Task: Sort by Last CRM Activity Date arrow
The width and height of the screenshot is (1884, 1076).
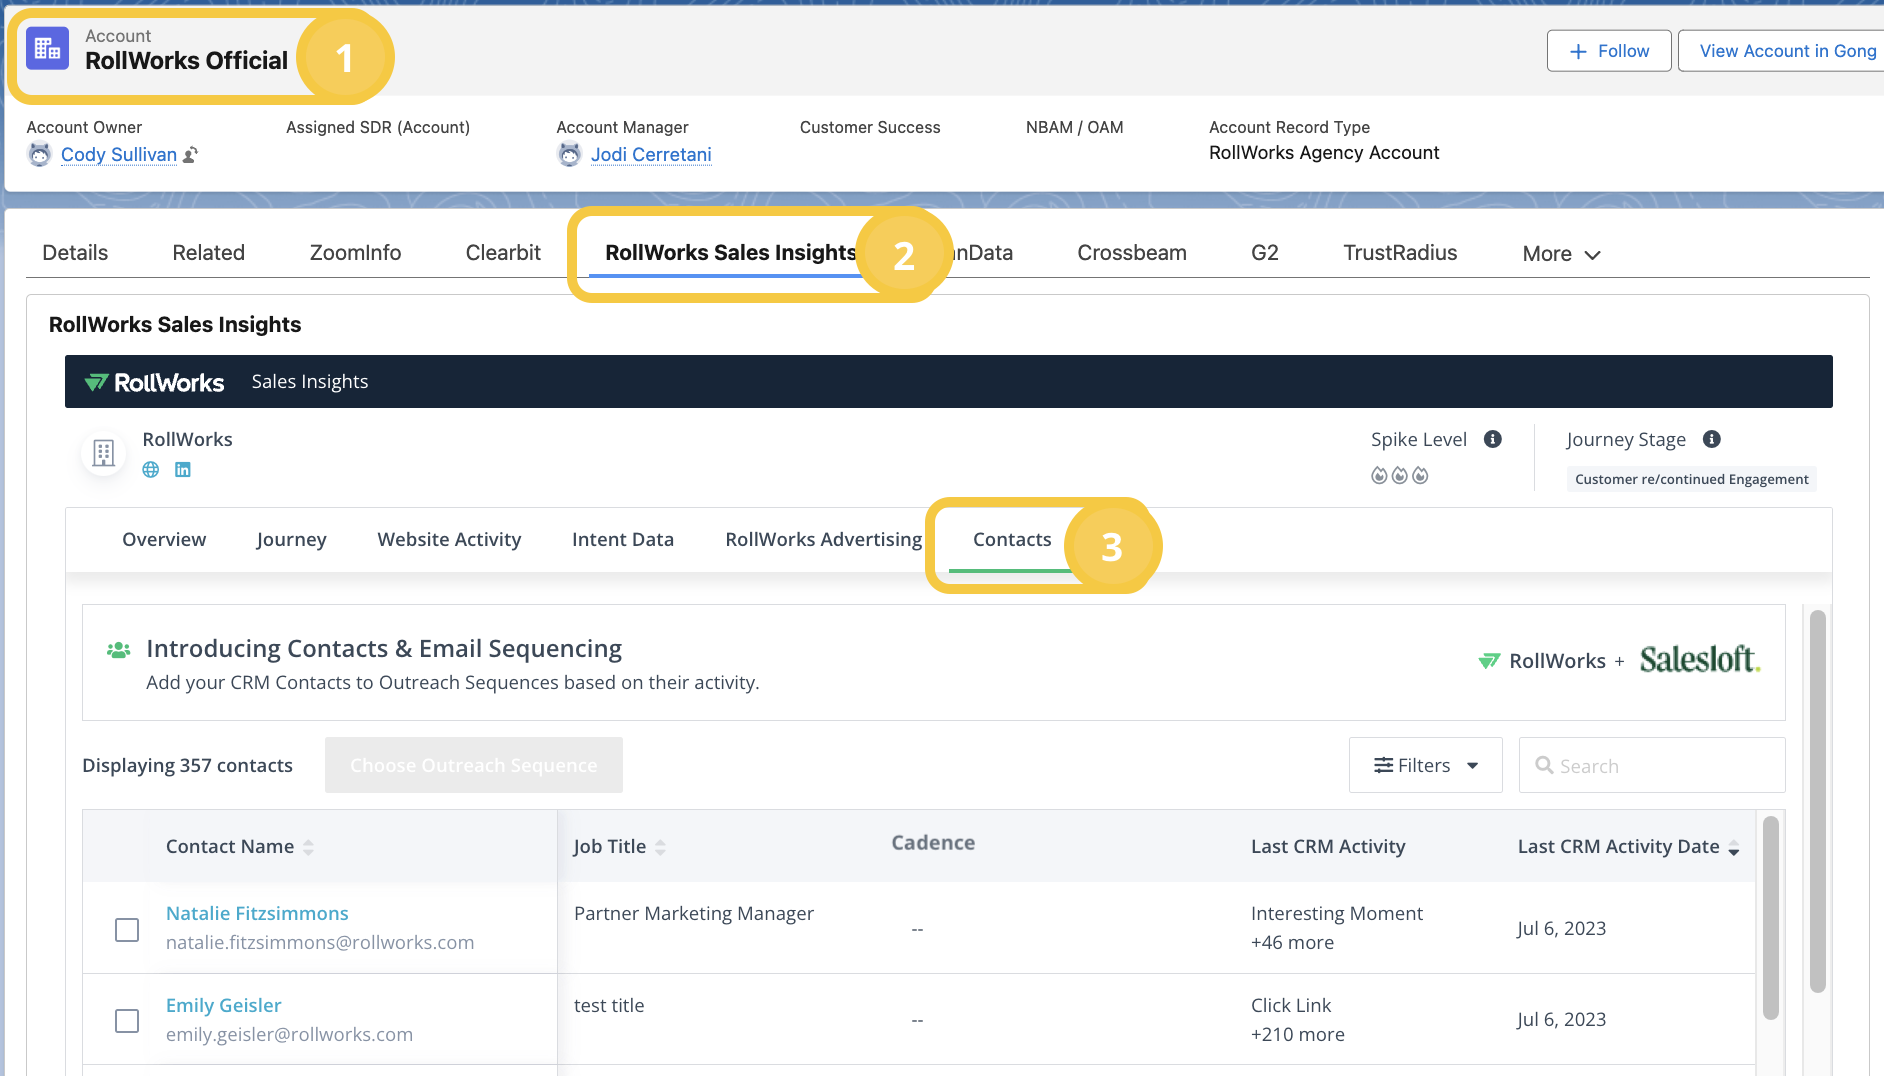Action: pyautogui.click(x=1733, y=848)
